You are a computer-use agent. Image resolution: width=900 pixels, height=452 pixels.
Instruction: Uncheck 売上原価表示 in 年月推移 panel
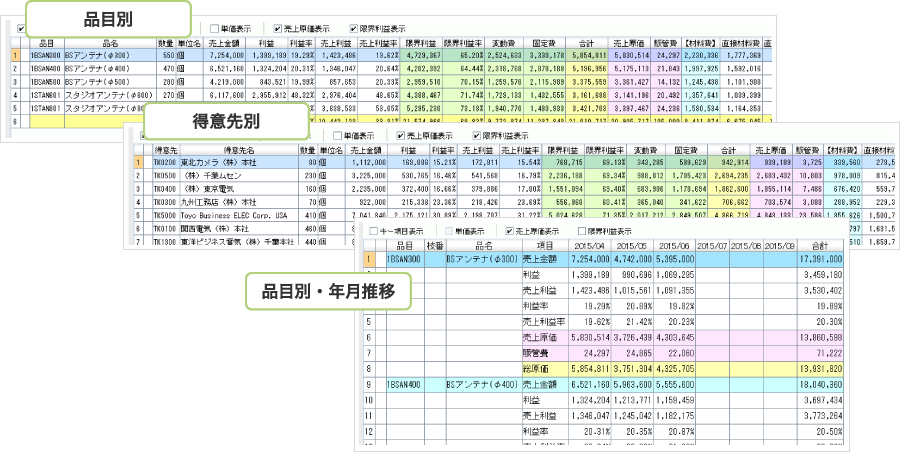pyautogui.click(x=509, y=230)
